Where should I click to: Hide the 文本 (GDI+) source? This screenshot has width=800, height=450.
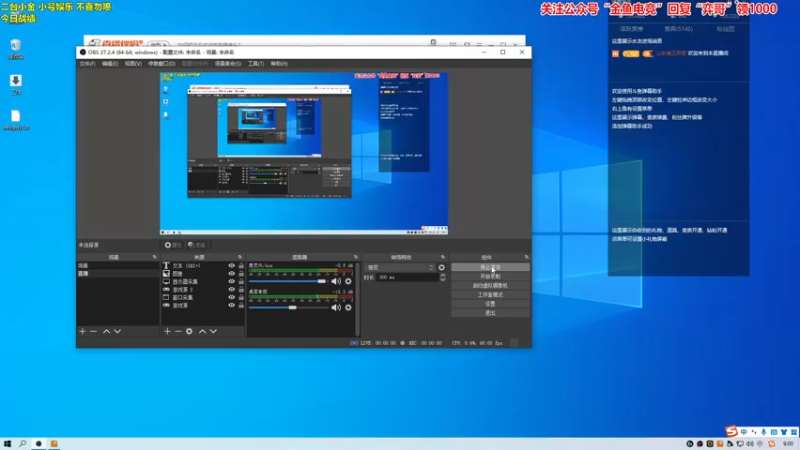point(231,266)
